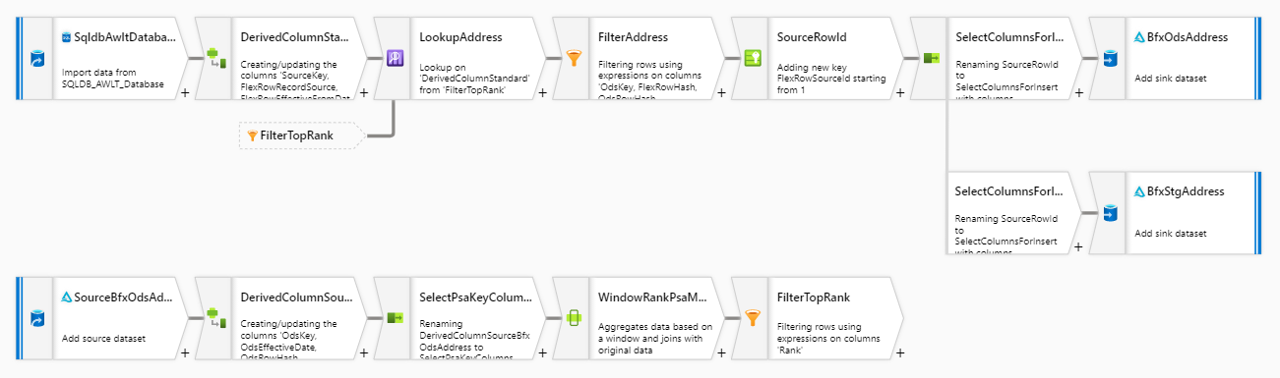
Task: Add transformation after DerivedColumnStandard with plus
Action: click(363, 93)
